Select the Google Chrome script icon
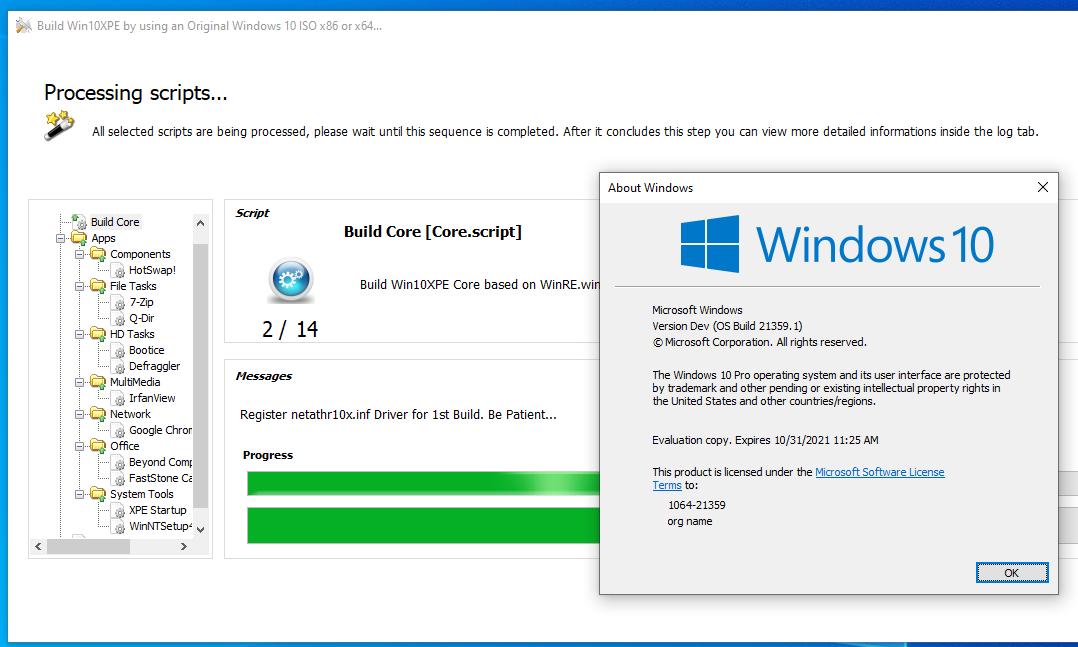 point(118,430)
